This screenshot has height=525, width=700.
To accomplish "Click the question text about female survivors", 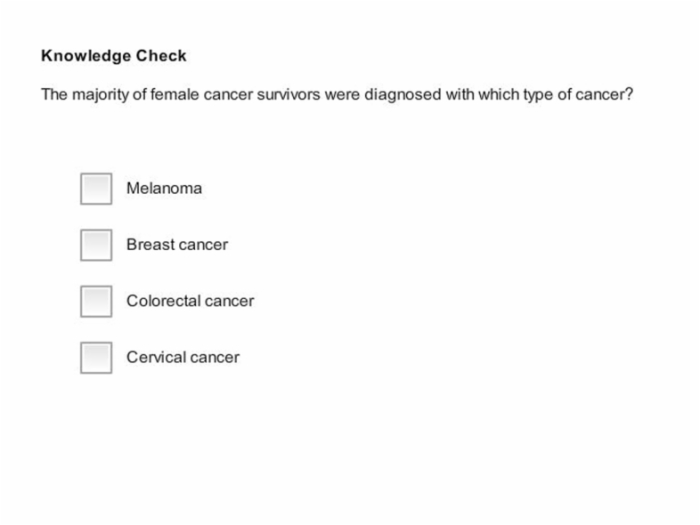I will tap(337, 95).
